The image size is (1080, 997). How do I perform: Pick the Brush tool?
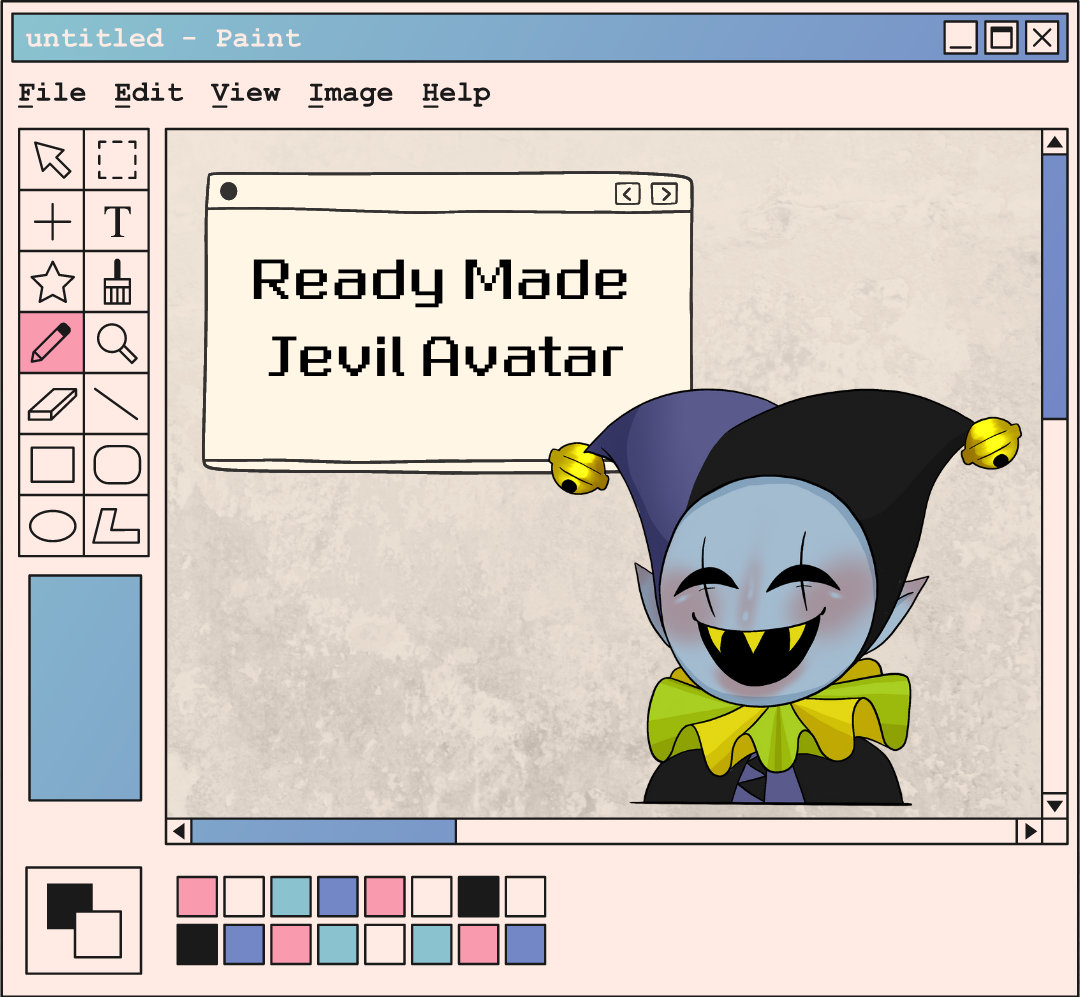point(117,283)
